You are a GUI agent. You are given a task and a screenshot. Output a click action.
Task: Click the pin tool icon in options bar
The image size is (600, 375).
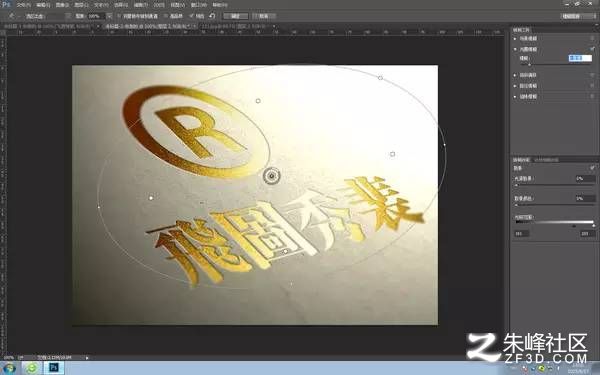point(11,16)
